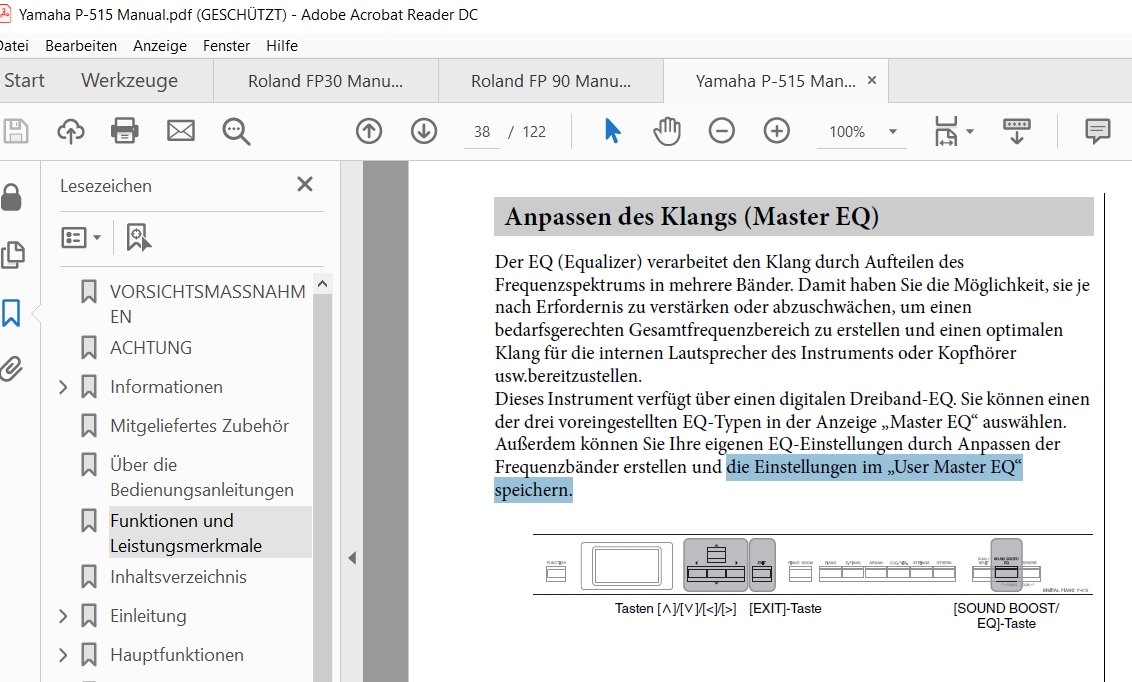The image size is (1132, 682).
Task: Activate the hand pan tool
Action: click(666, 131)
